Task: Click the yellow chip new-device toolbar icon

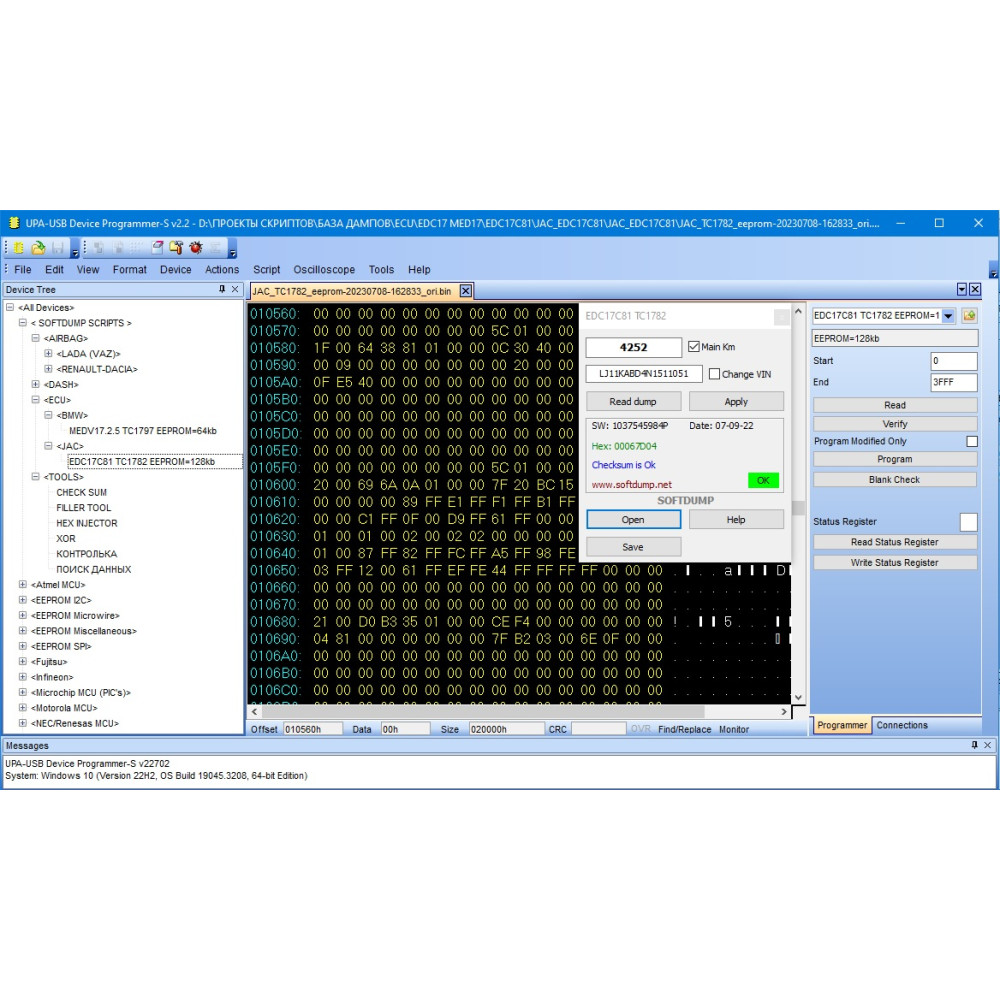Action: coord(18,247)
